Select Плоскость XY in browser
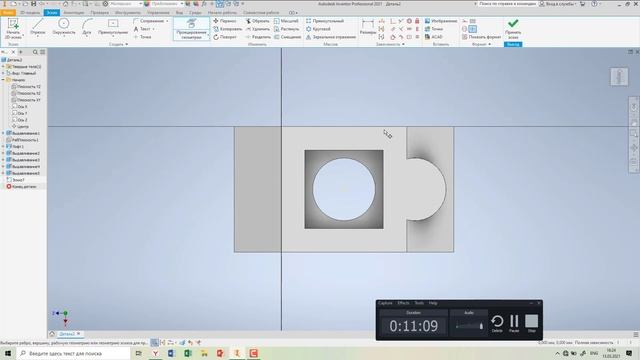Viewport: 640px width, 360px height. 26,100
